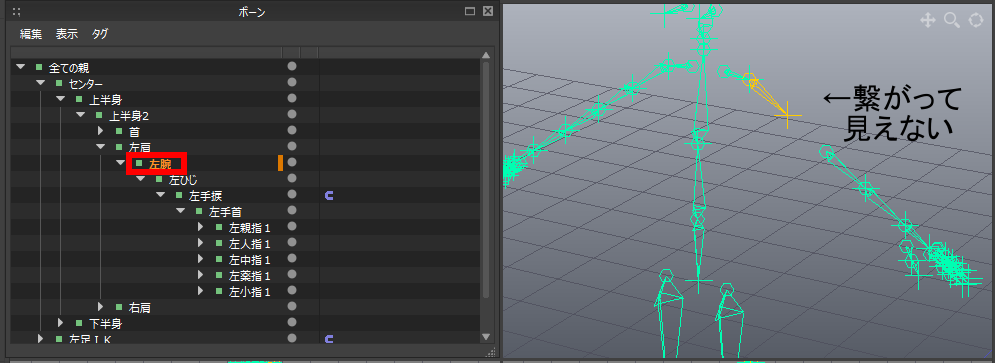The image size is (995, 363).
Task: Open the 編集 menu
Action: 30,34
